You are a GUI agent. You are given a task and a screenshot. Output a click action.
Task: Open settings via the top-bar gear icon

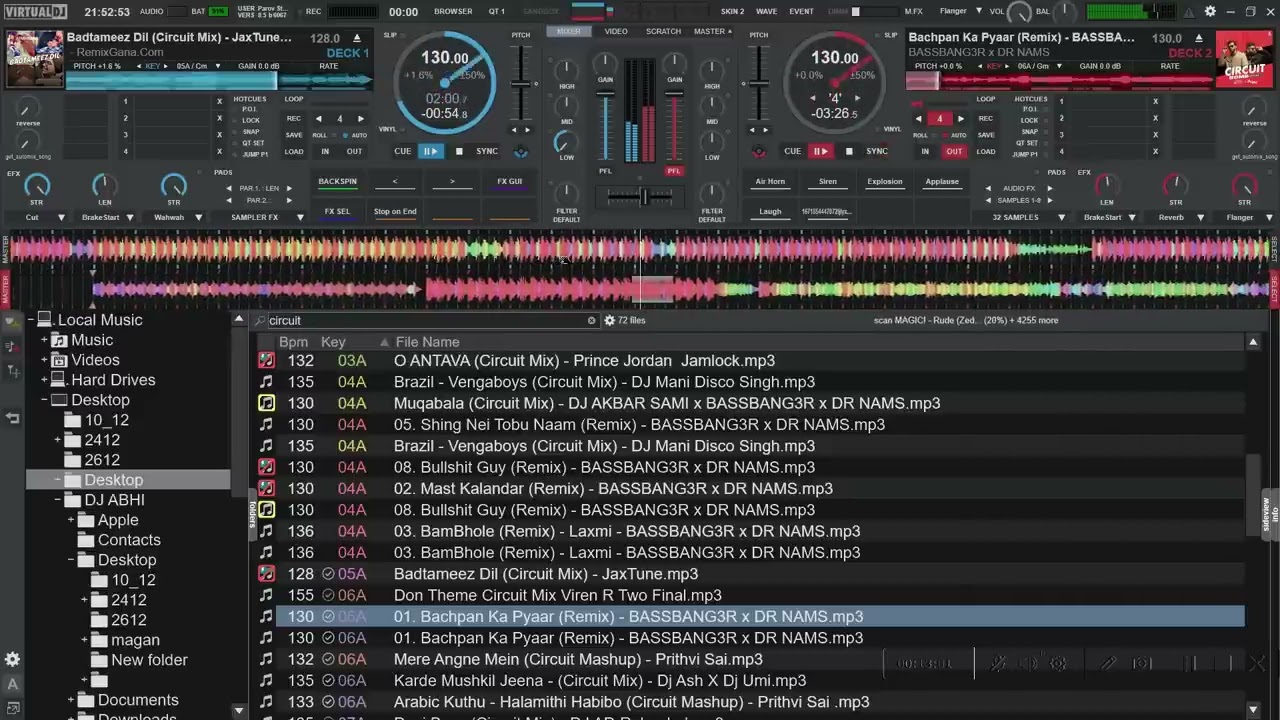coord(1210,12)
